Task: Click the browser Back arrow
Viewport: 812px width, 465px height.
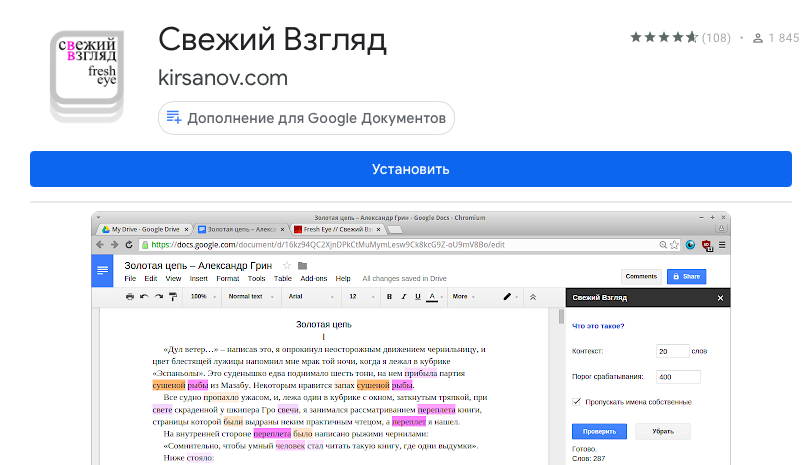Action: point(100,244)
